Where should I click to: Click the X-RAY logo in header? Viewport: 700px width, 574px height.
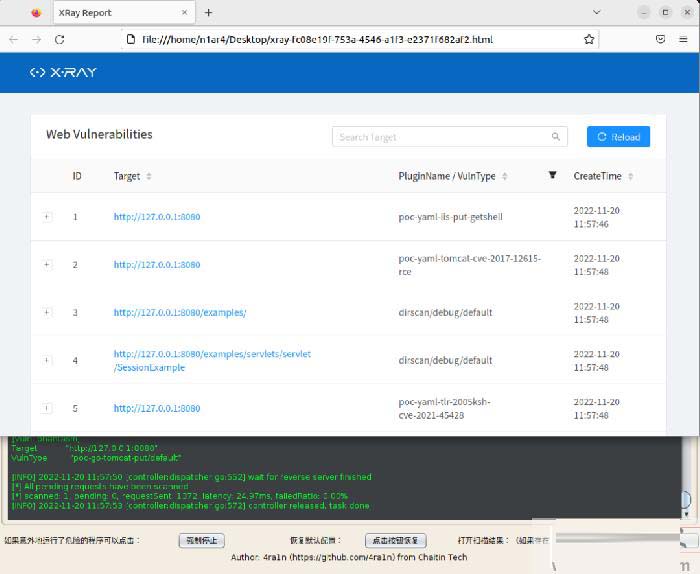coord(63,72)
